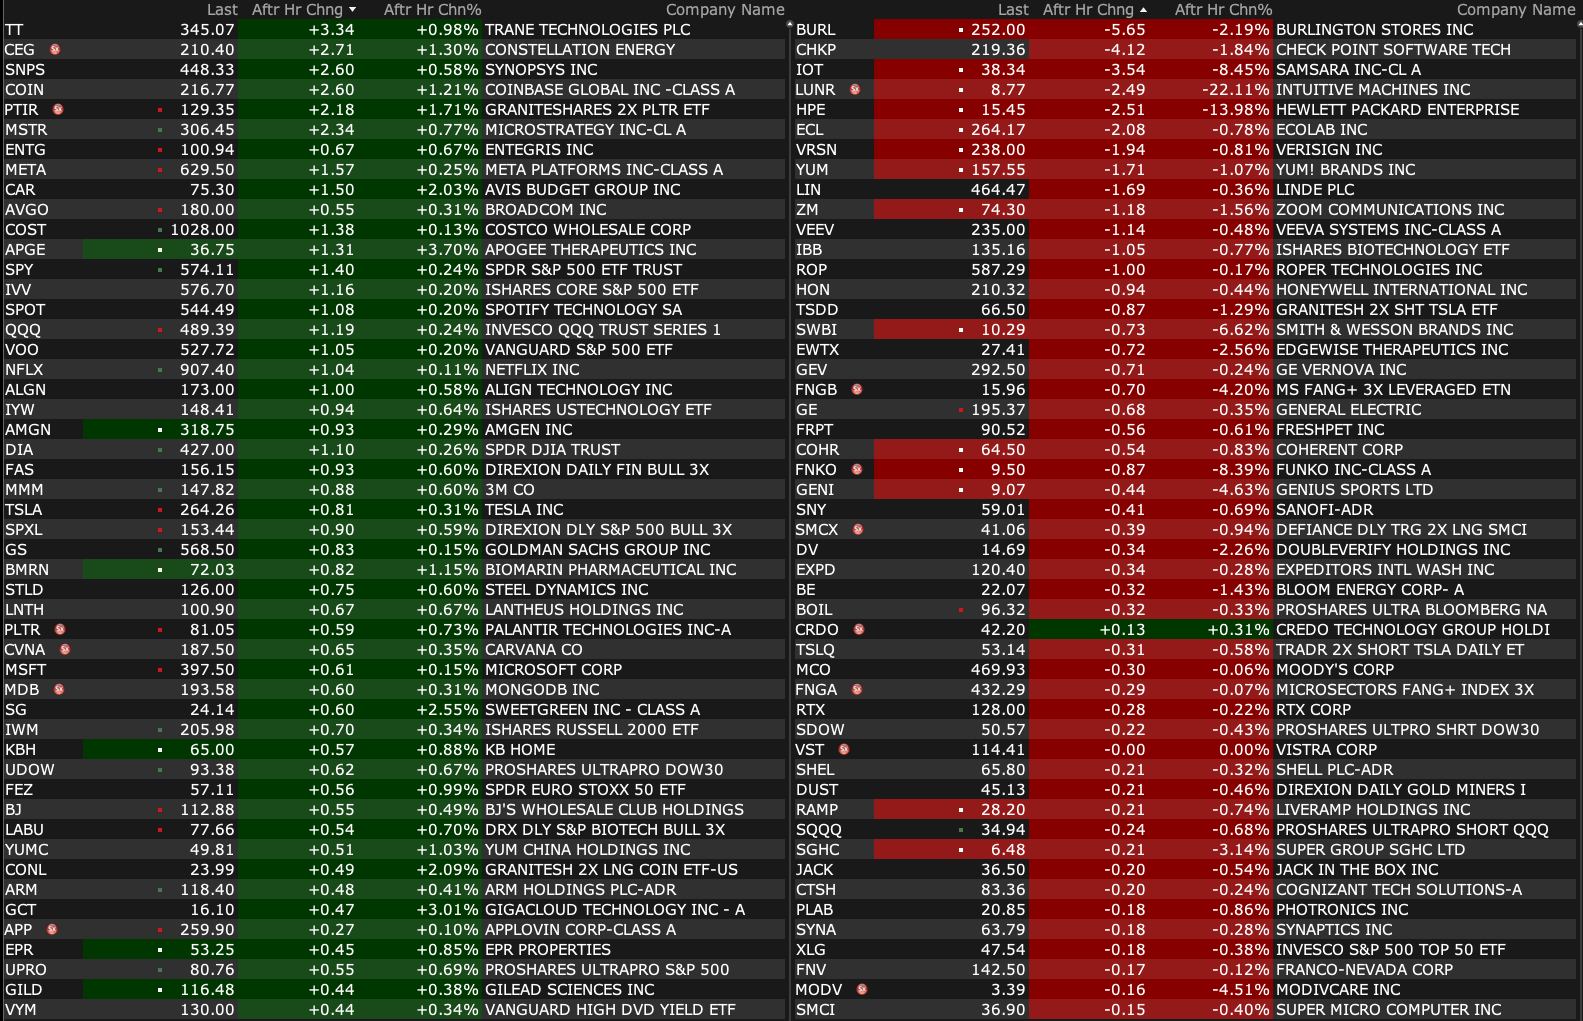
Task: Open the BURL ticker row
Action: tap(815, 30)
